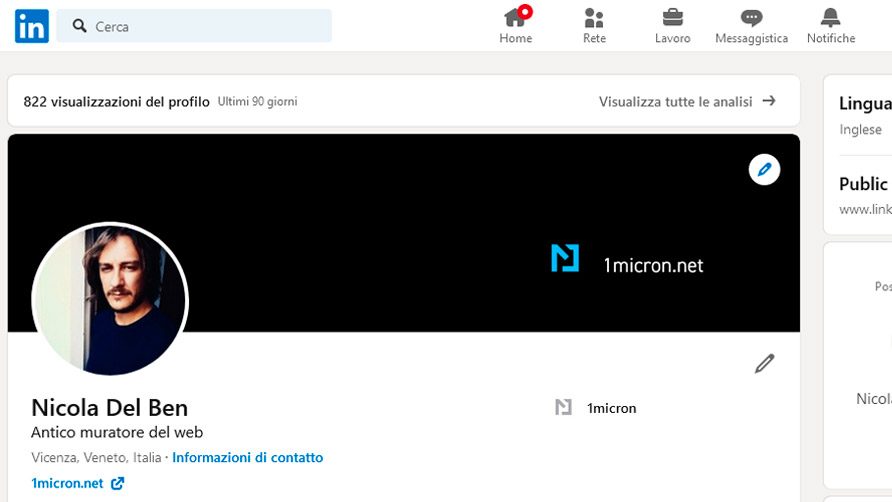Open Informazioni di contatto
892x502 pixels.
pyautogui.click(x=247, y=458)
